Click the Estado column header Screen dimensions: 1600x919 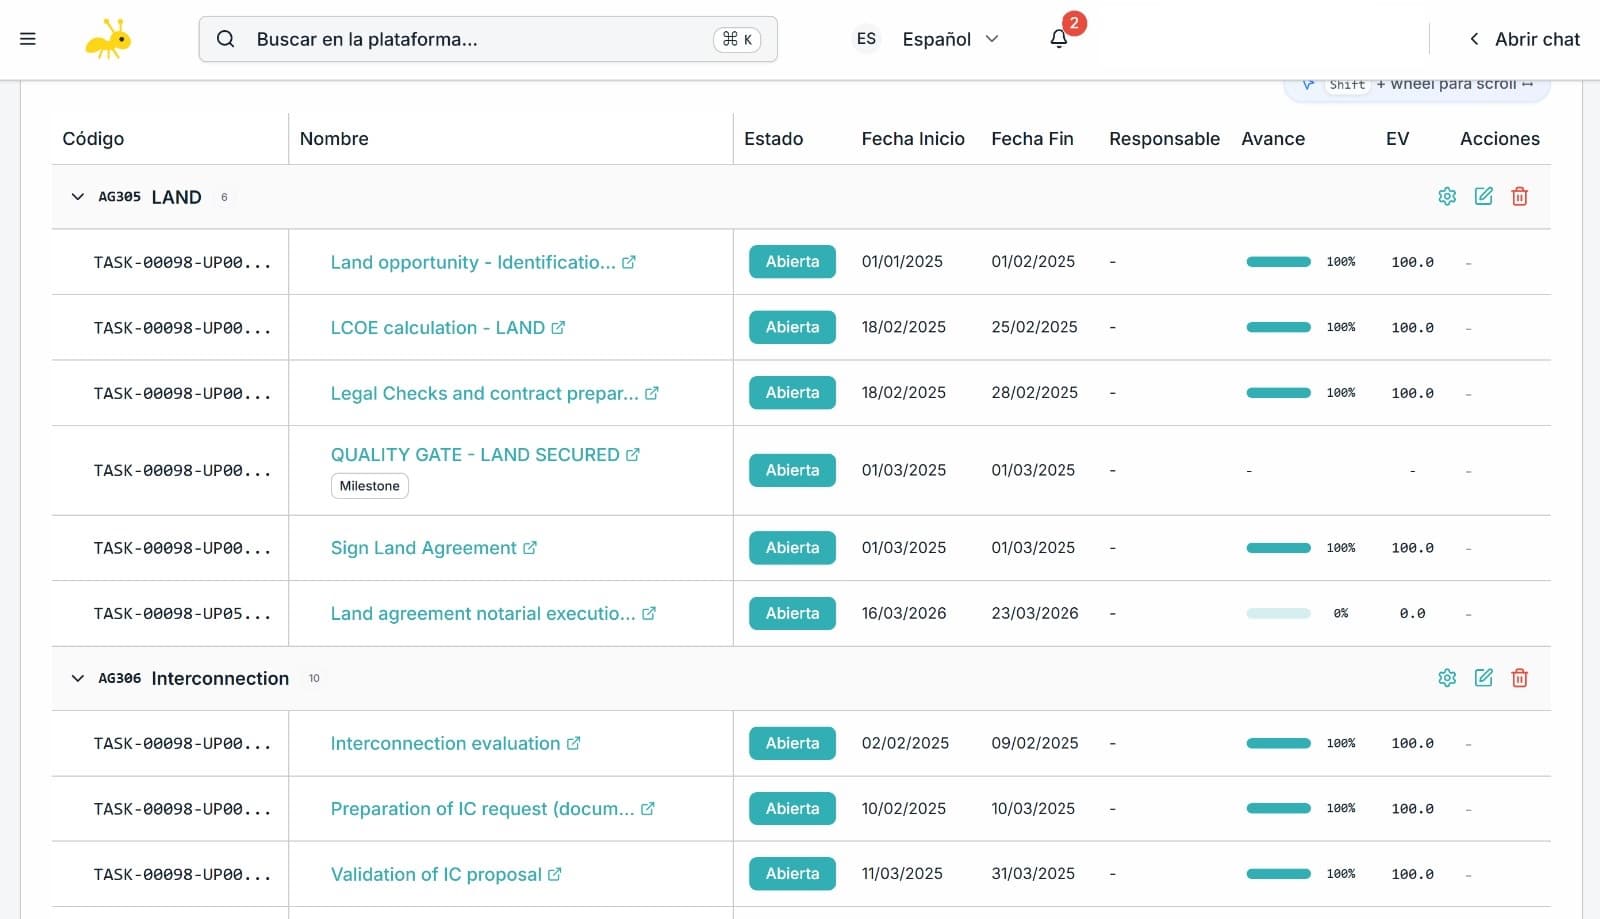[773, 139]
